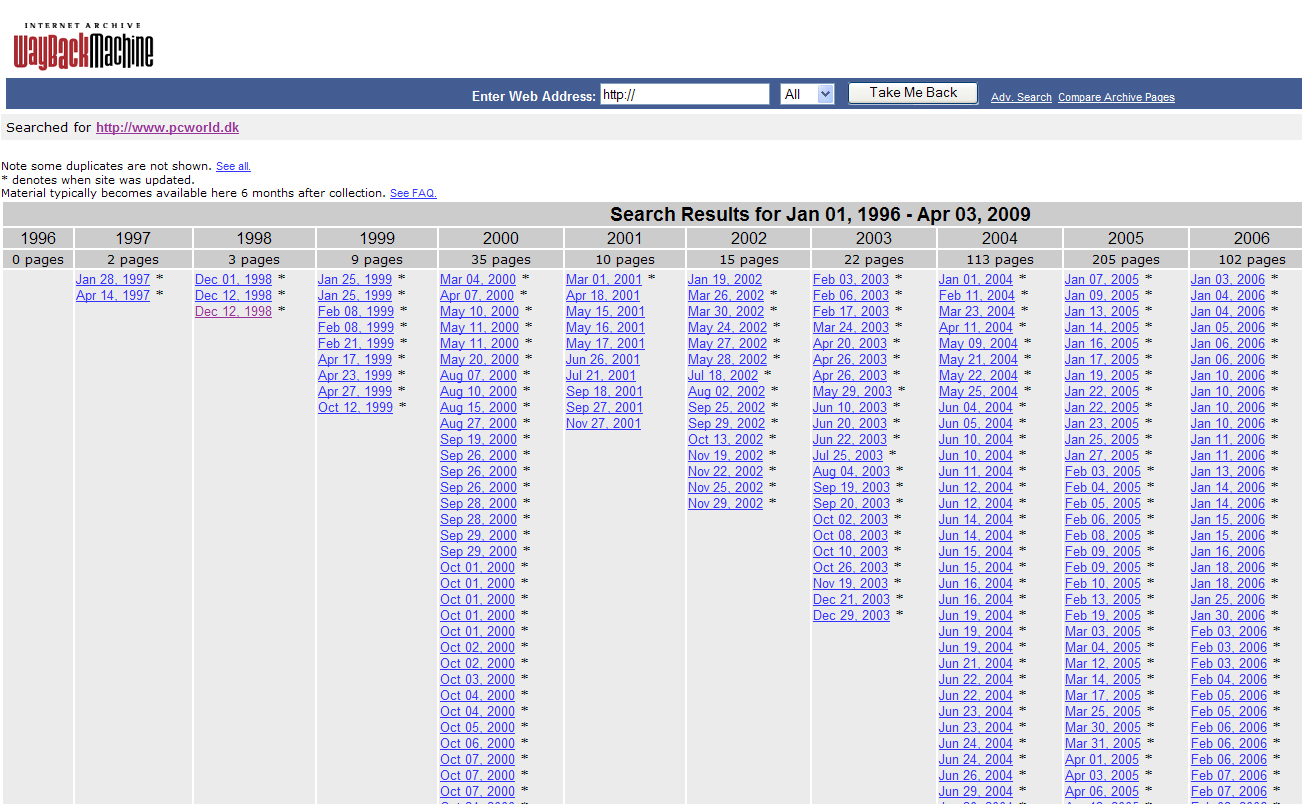1302x804 pixels.
Task: Open the Adv. Search link
Action: pos(1021,97)
